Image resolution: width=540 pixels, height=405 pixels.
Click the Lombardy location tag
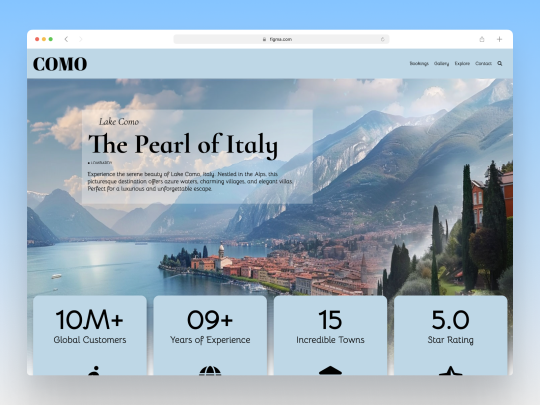(100, 163)
